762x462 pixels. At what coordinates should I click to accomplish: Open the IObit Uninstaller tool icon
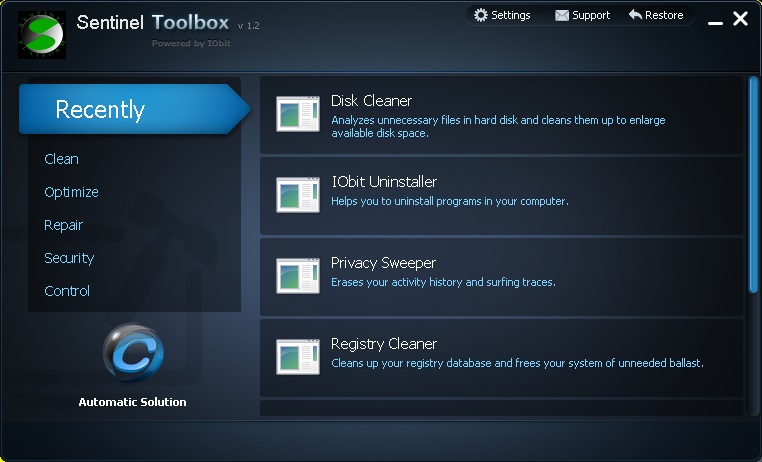coord(298,195)
